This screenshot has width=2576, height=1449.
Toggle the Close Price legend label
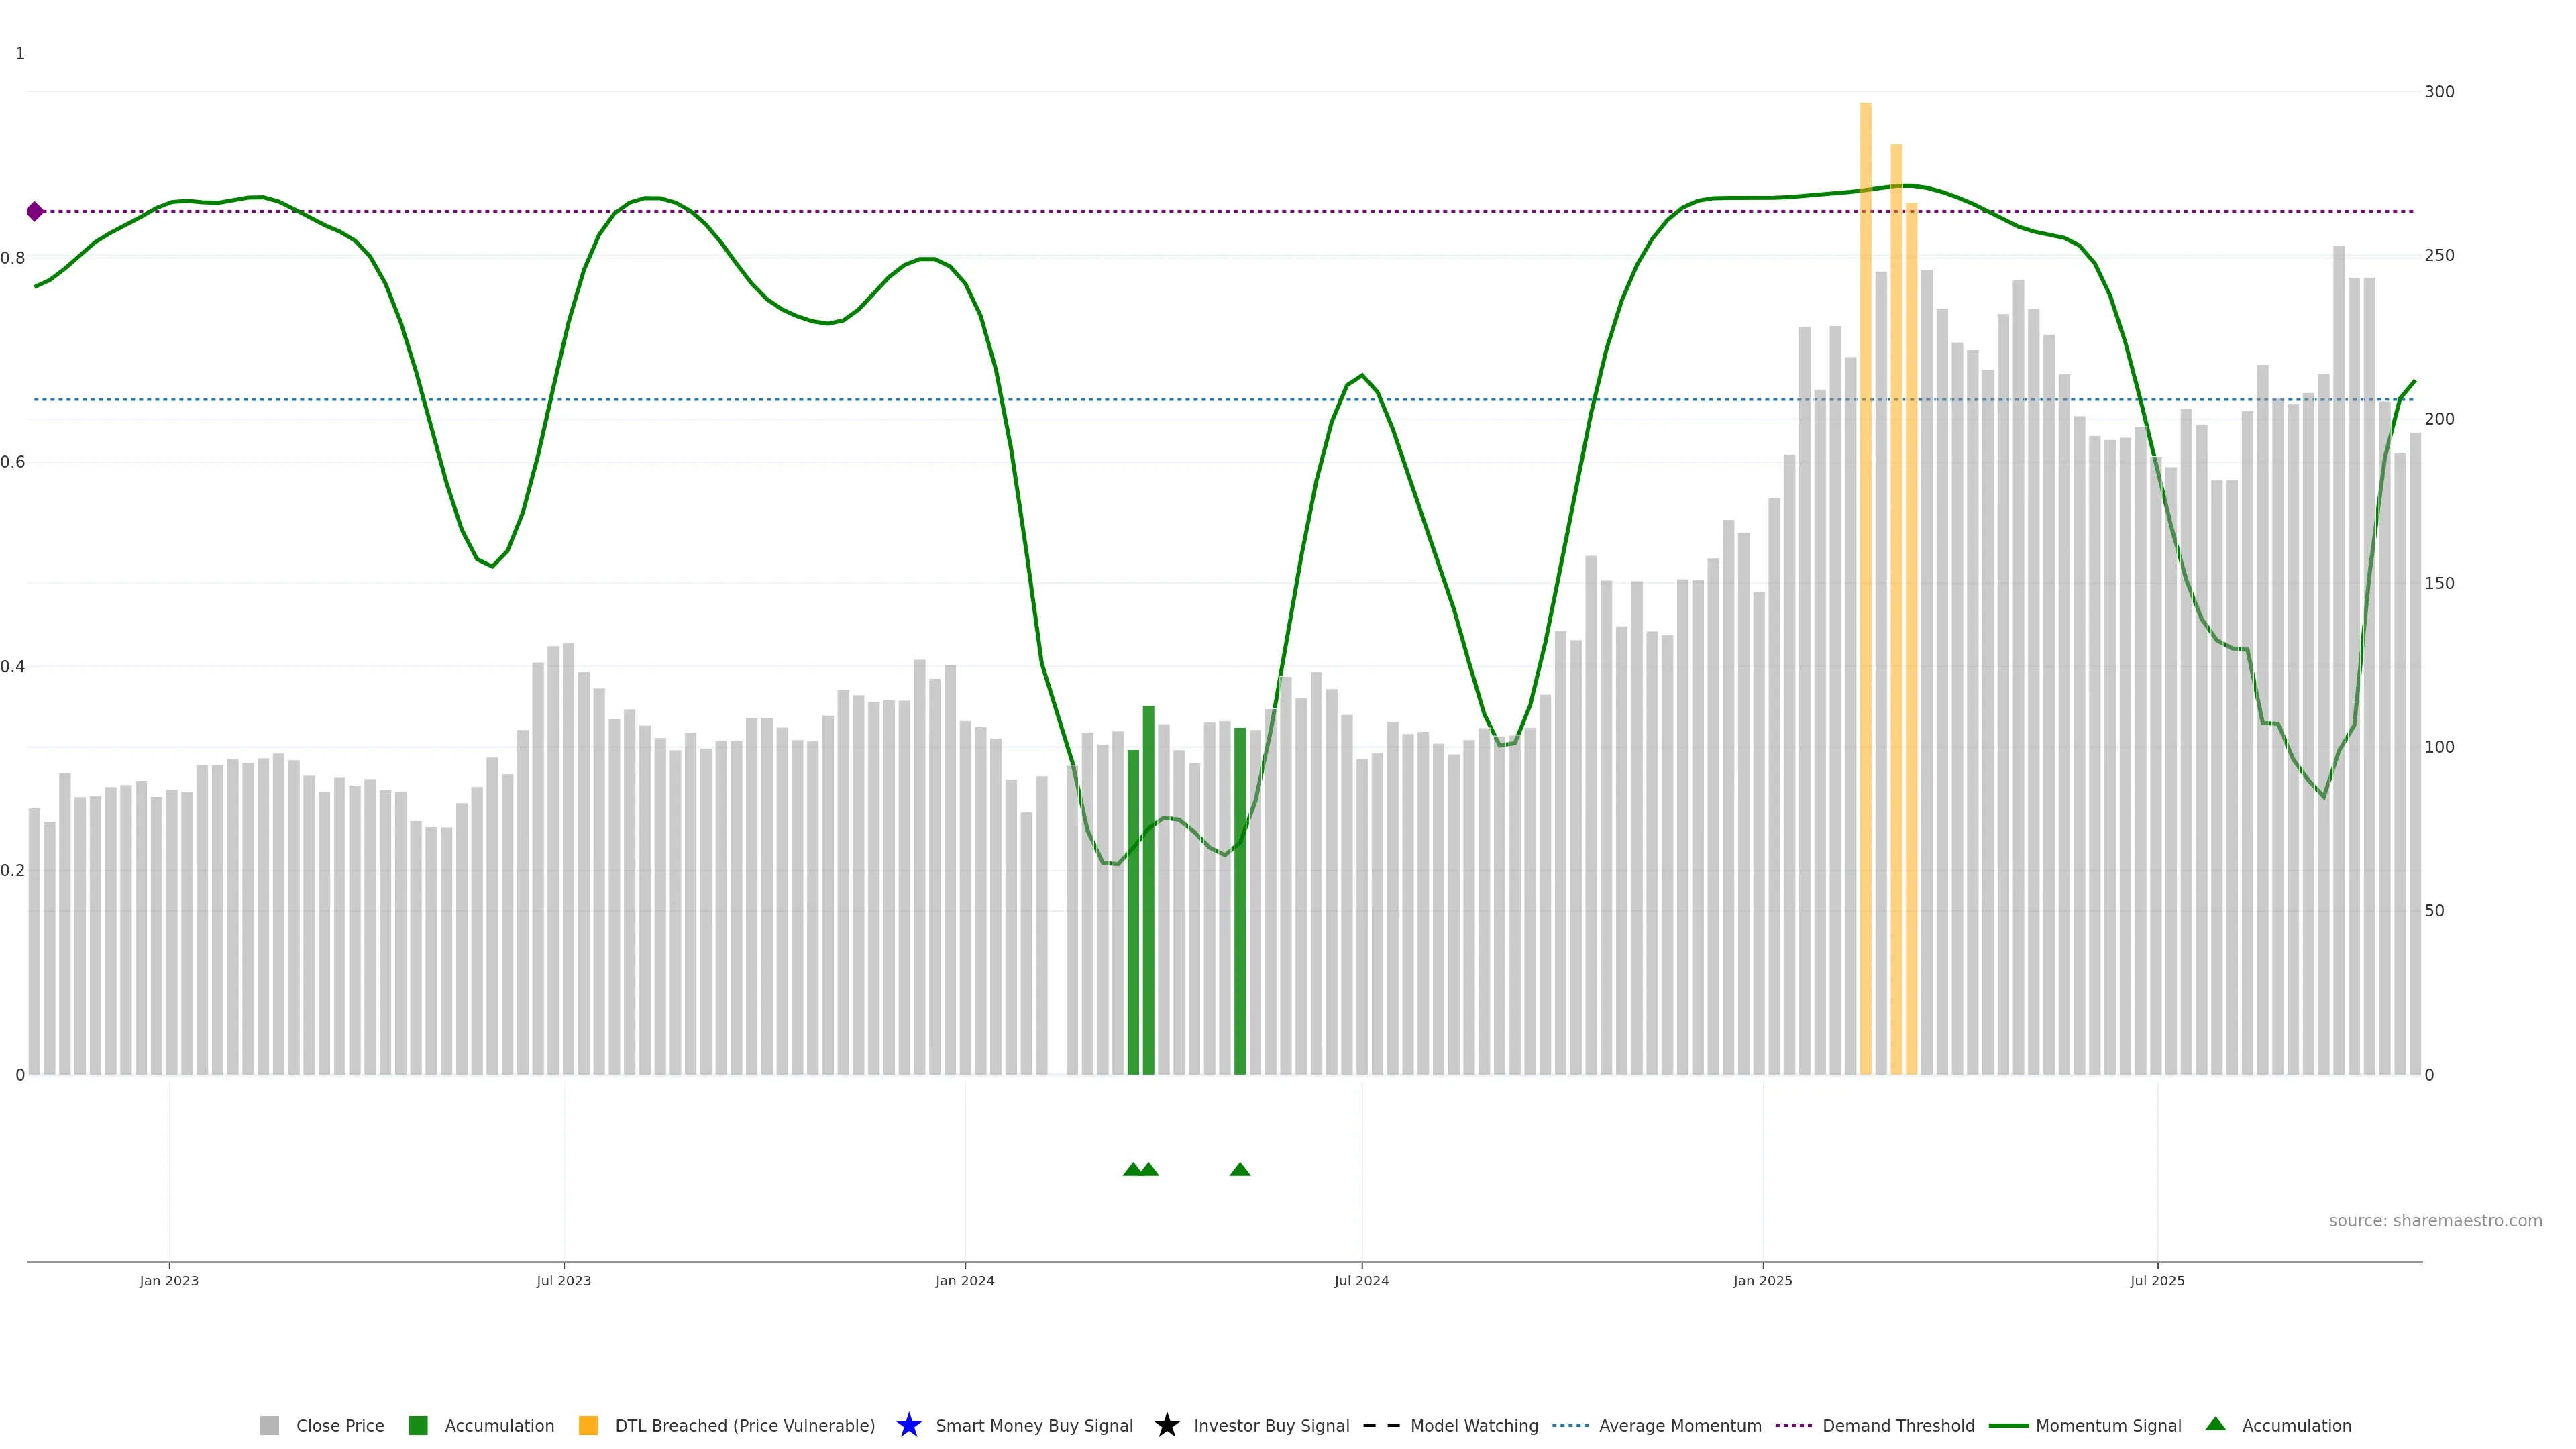(x=340, y=1425)
